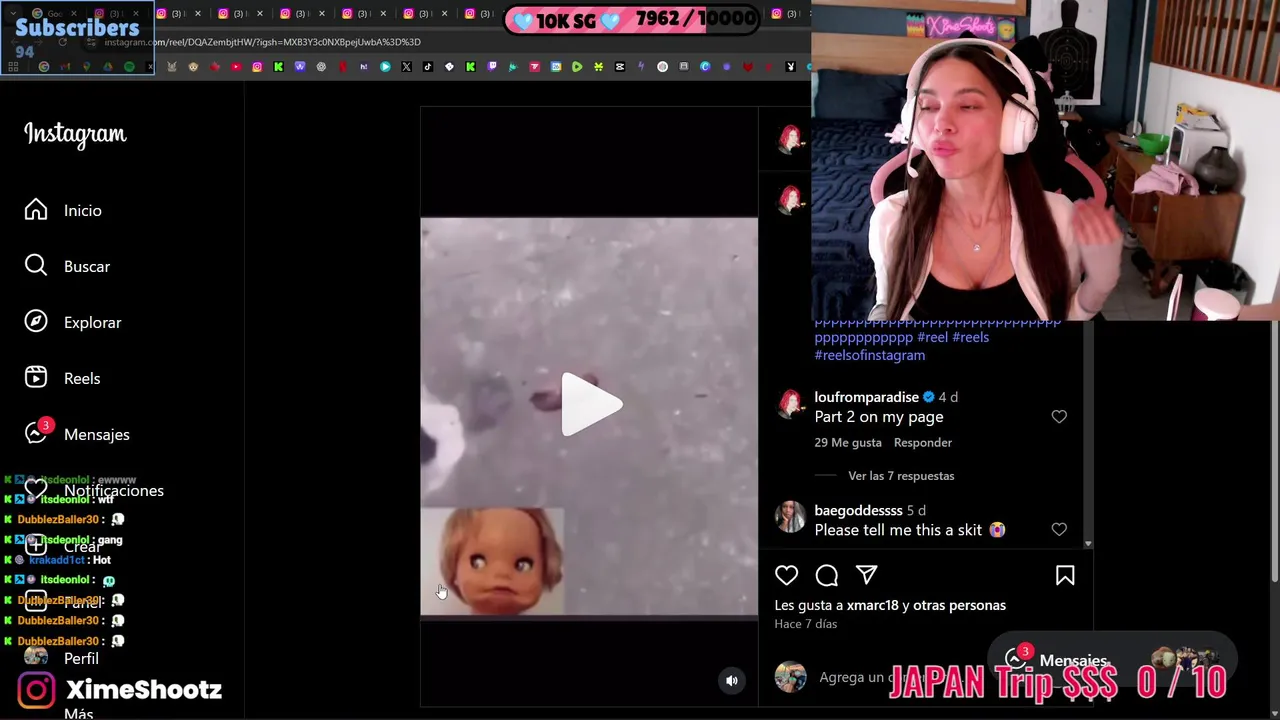
Task: Open comments via speech bubble icon
Action: [827, 575]
